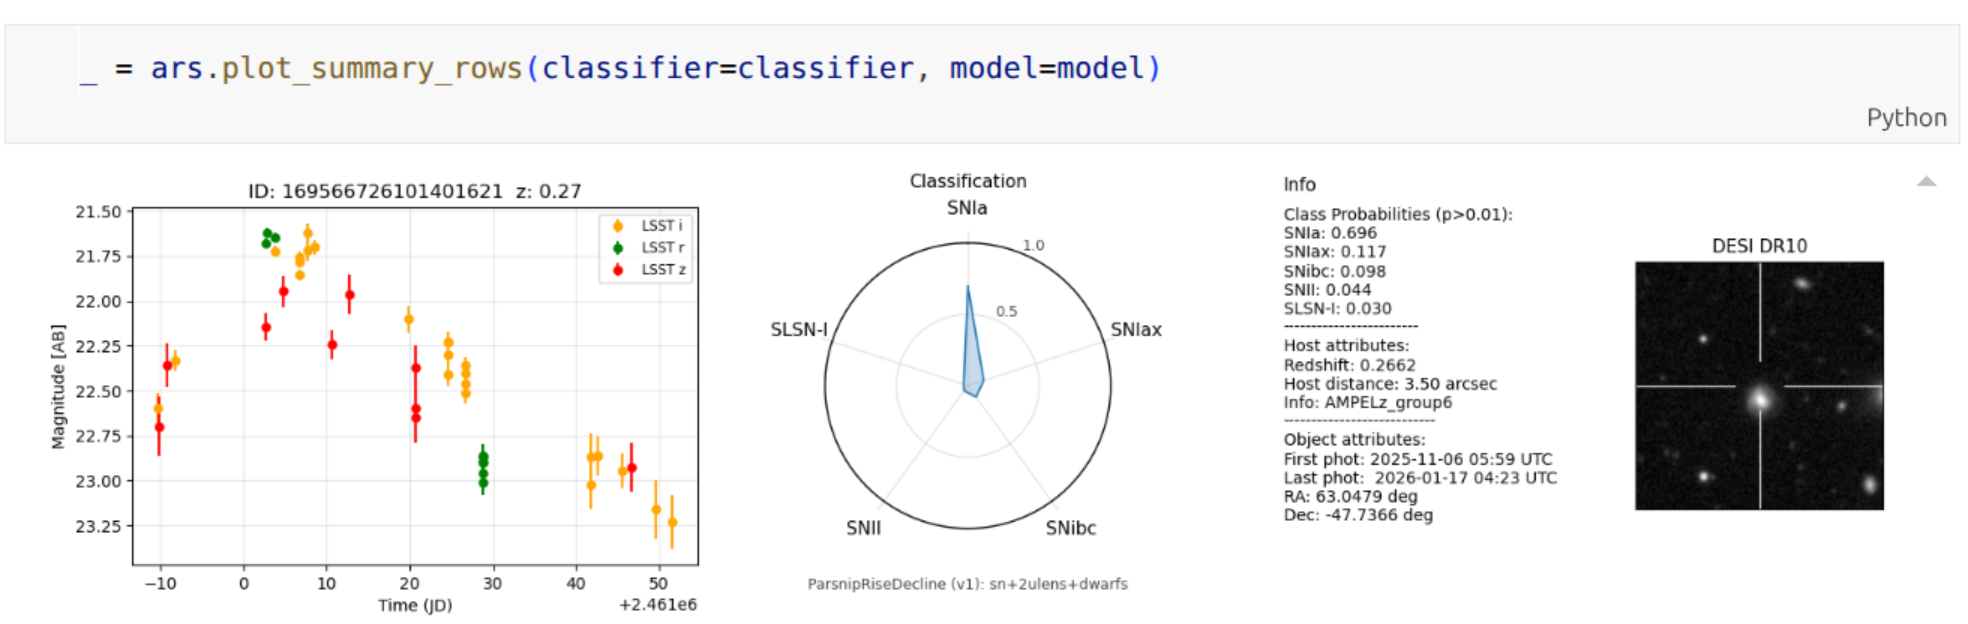
Task: Click the red LSST z legend marker
Action: [x=618, y=270]
